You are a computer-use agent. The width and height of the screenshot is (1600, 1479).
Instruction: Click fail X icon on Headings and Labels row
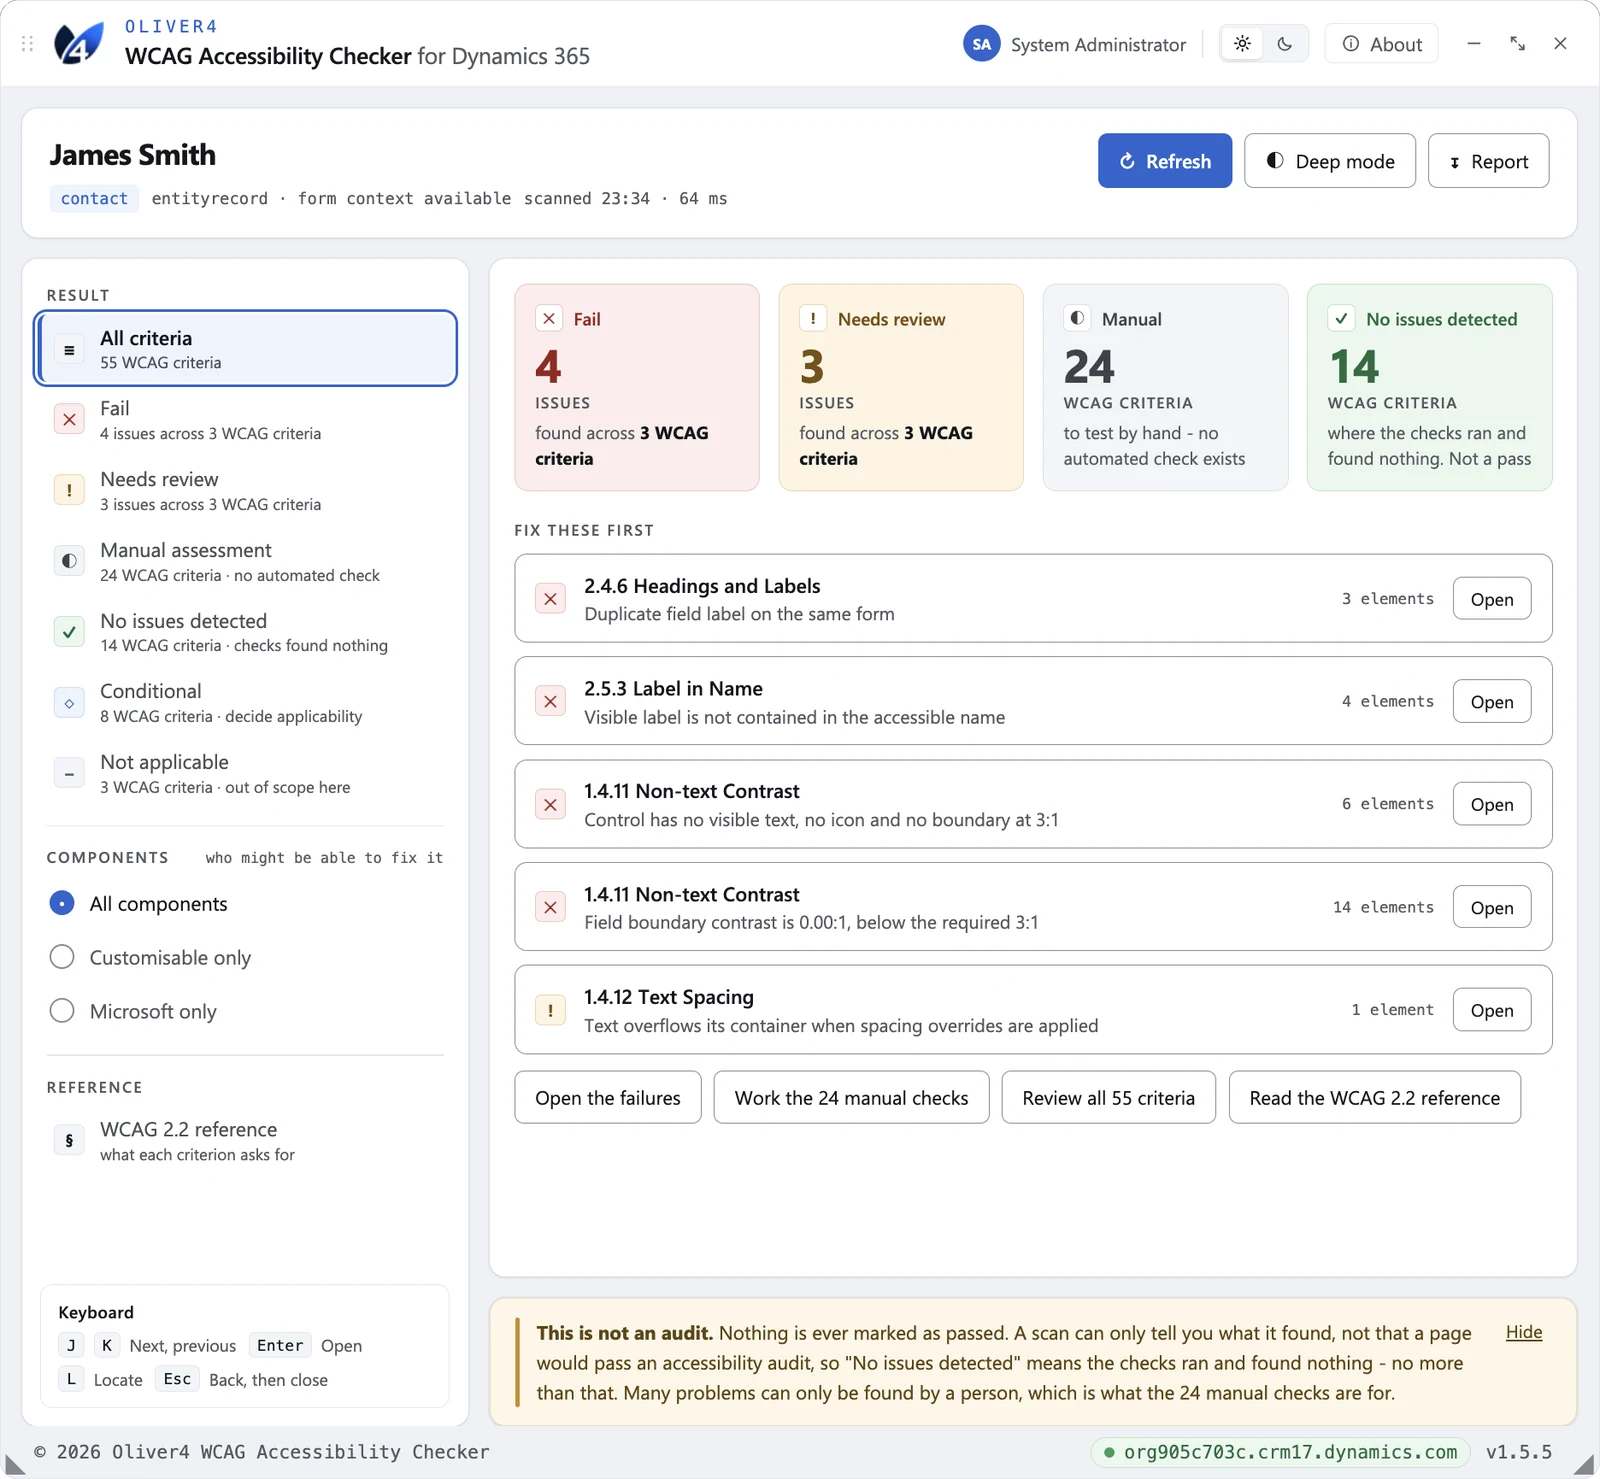[x=550, y=599]
